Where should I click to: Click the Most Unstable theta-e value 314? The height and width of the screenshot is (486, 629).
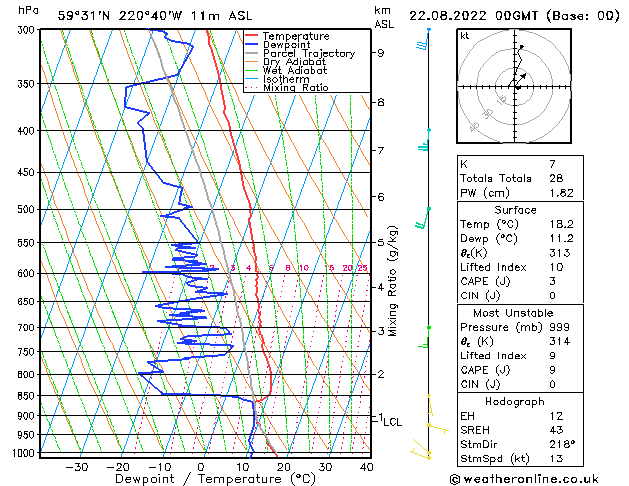[x=560, y=342]
